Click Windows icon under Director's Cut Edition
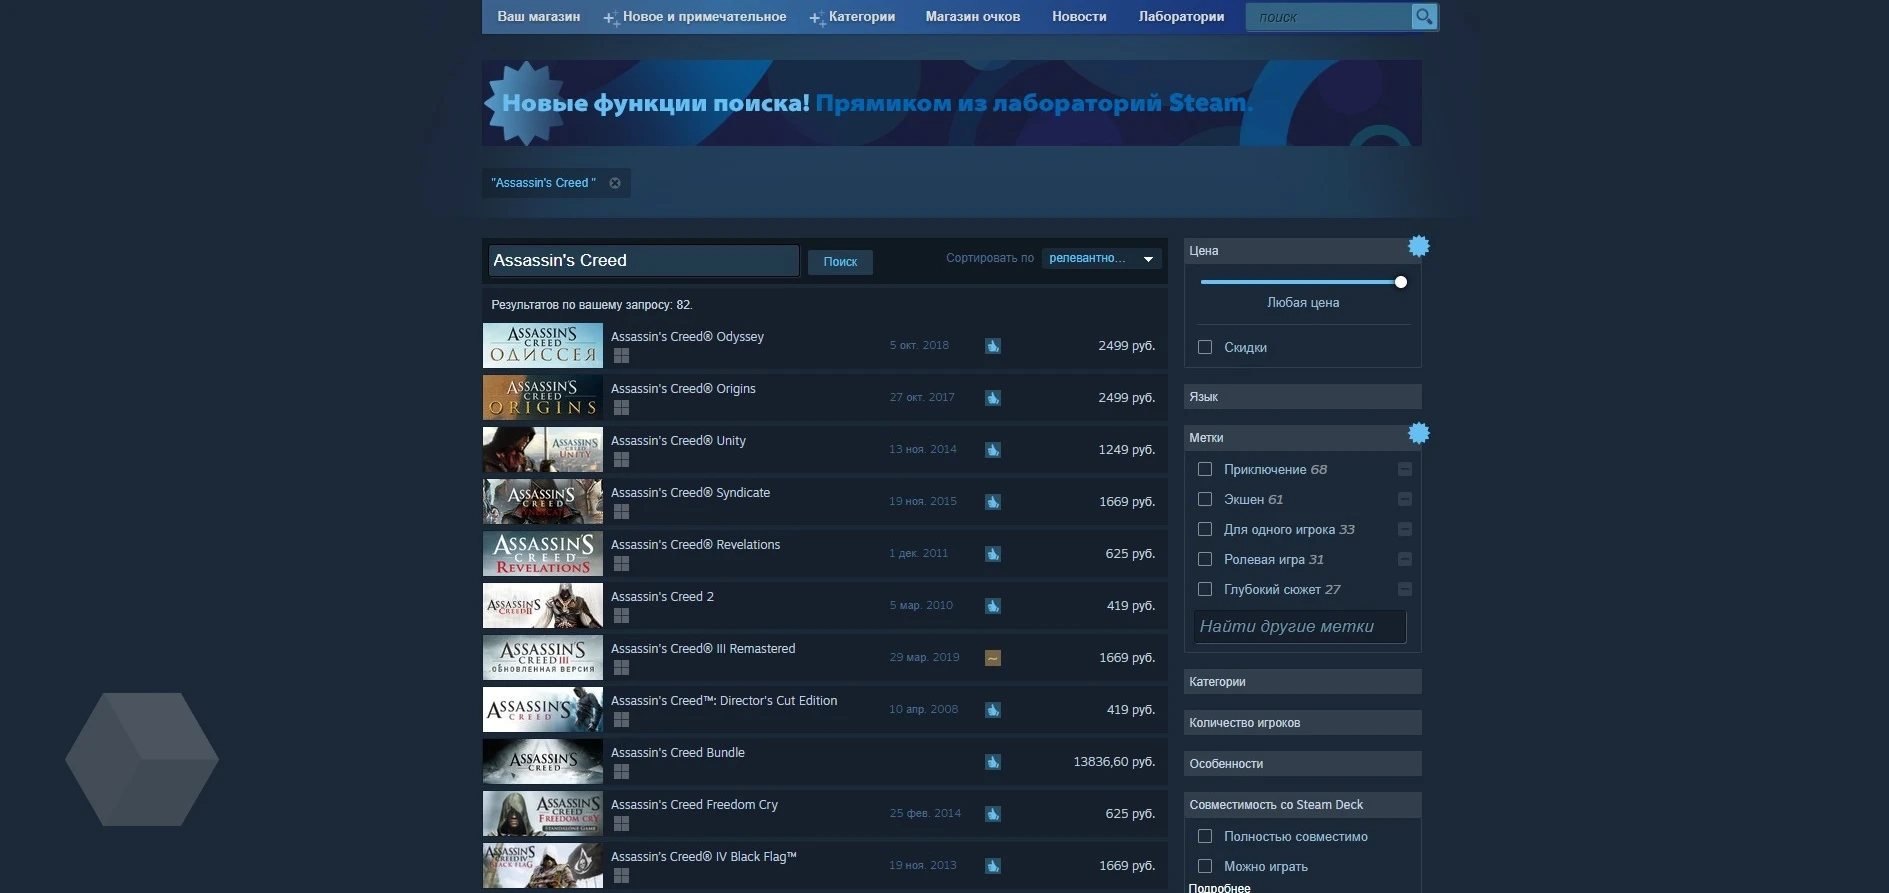 click(x=621, y=720)
